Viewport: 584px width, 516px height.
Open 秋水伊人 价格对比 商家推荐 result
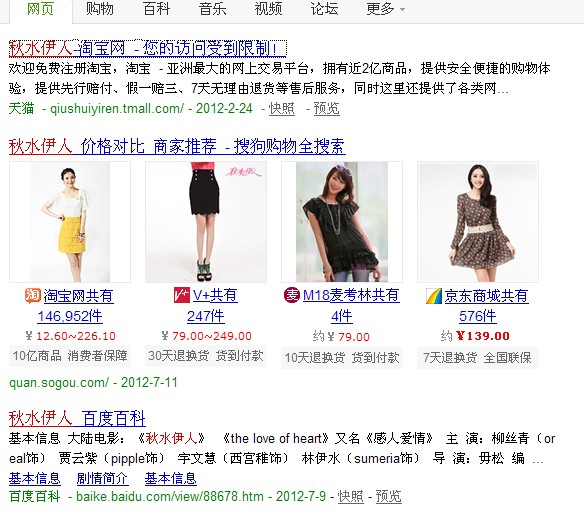click(177, 146)
